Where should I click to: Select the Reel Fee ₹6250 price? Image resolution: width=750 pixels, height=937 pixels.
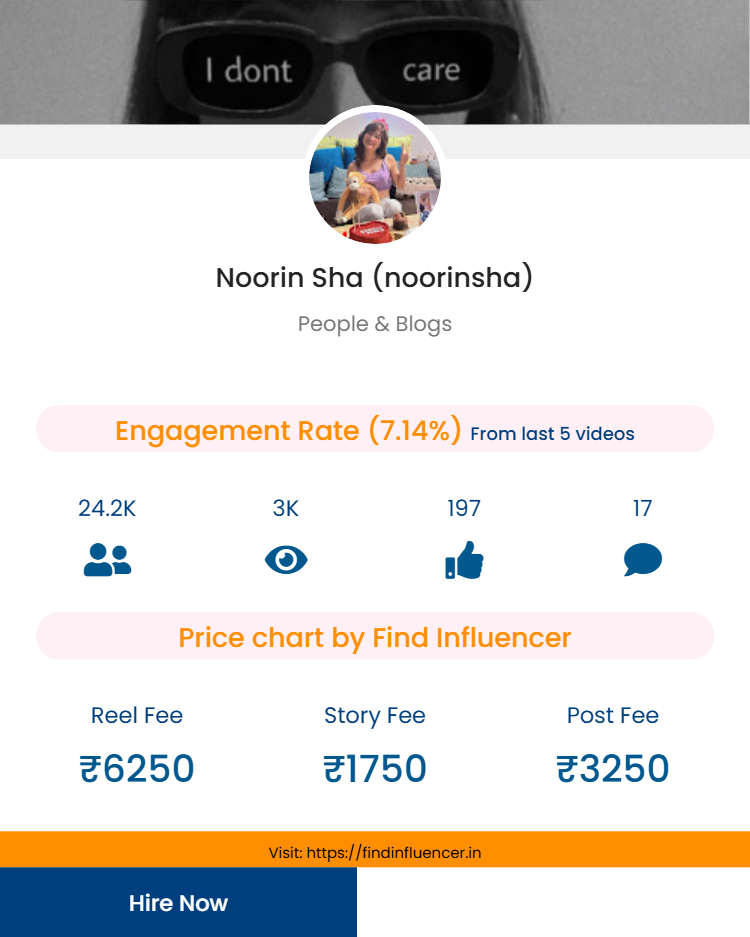(x=137, y=768)
